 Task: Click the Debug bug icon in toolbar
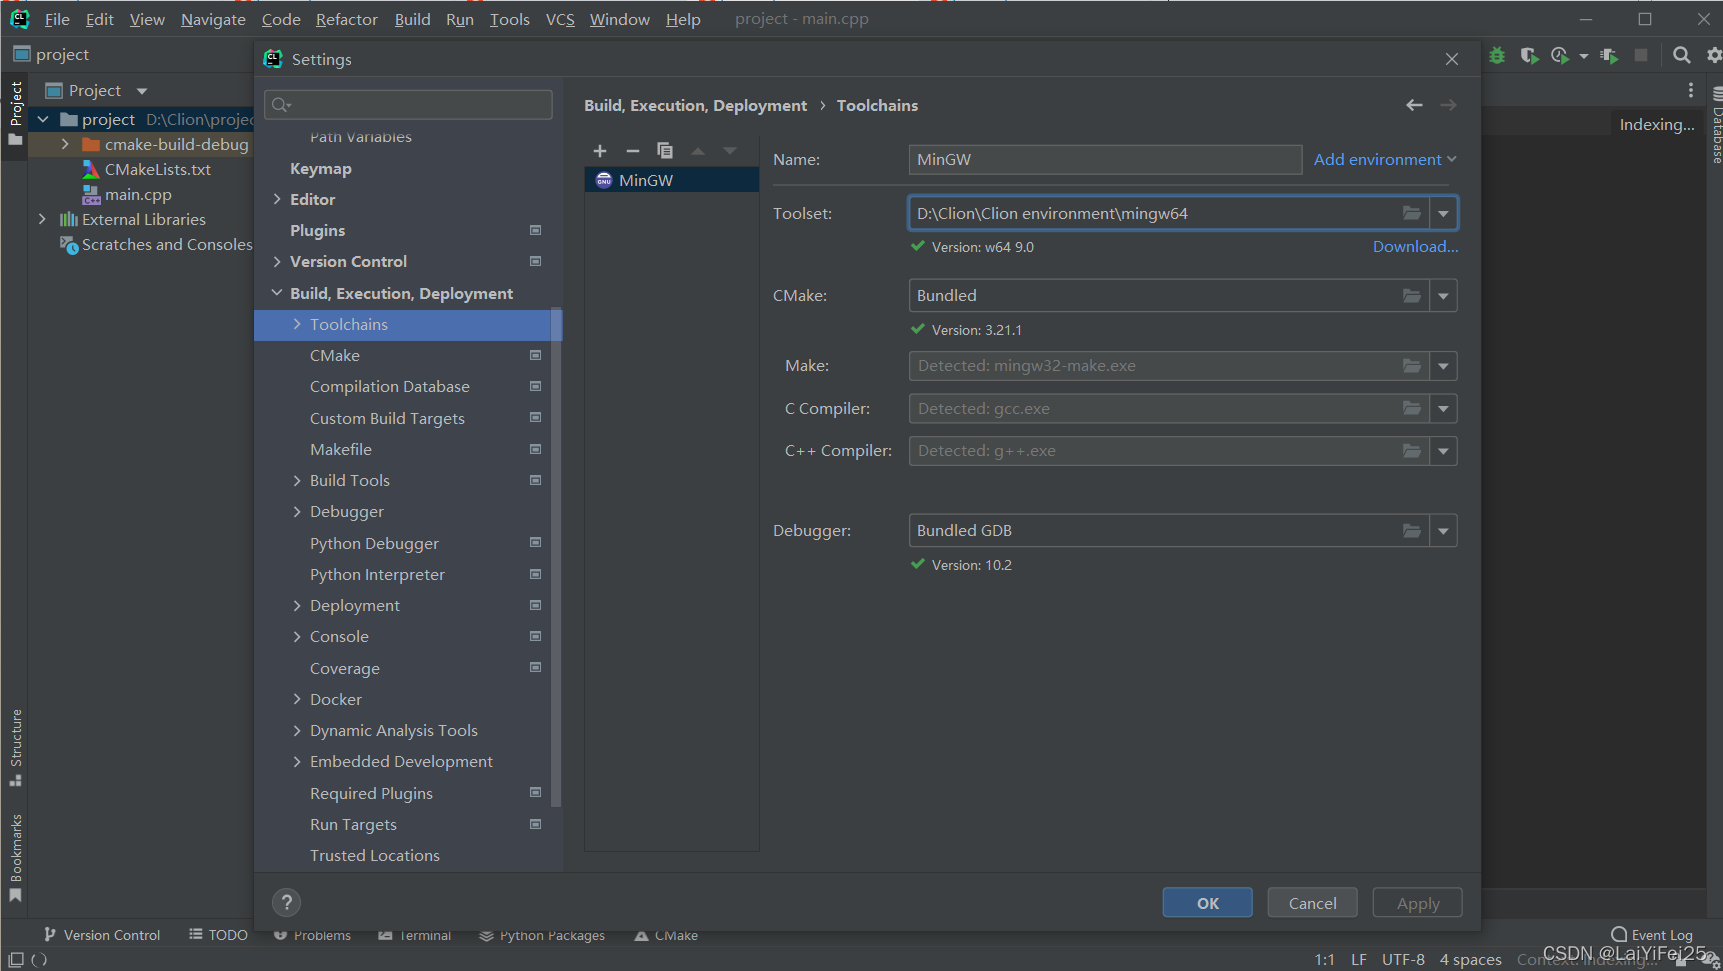point(1497,56)
